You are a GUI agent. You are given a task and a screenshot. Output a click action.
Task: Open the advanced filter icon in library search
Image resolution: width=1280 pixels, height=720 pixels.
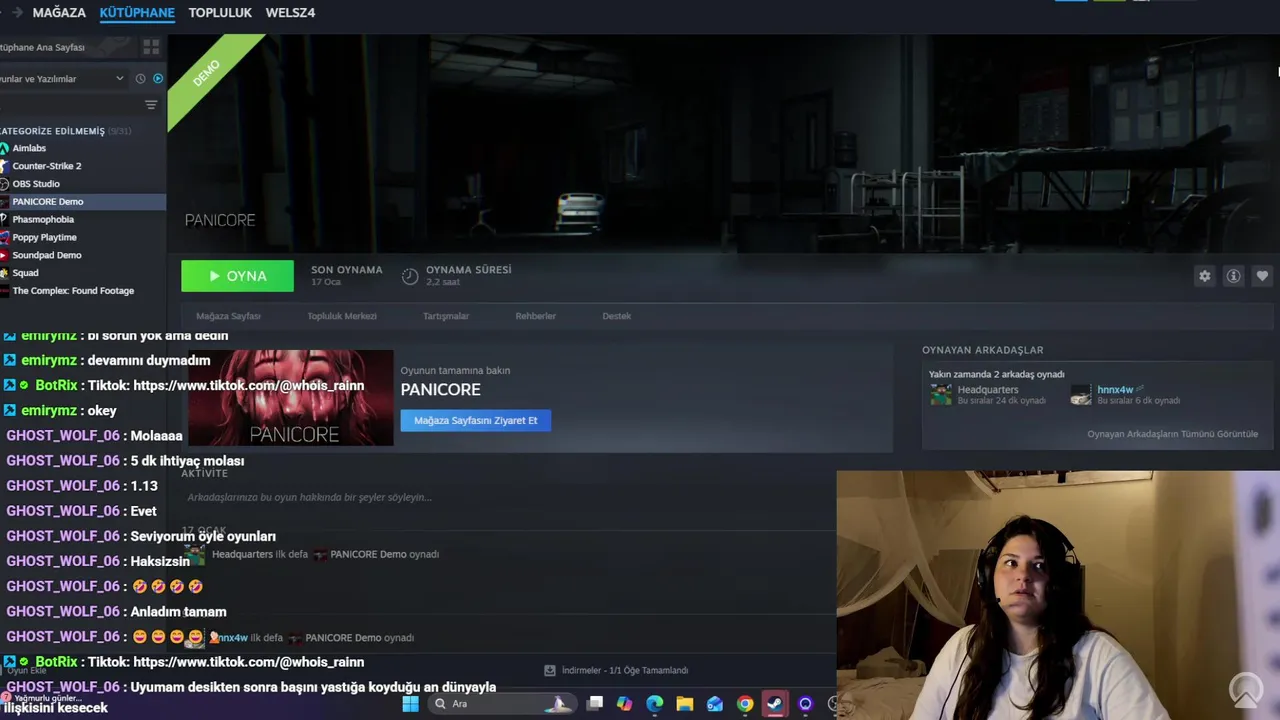click(151, 105)
